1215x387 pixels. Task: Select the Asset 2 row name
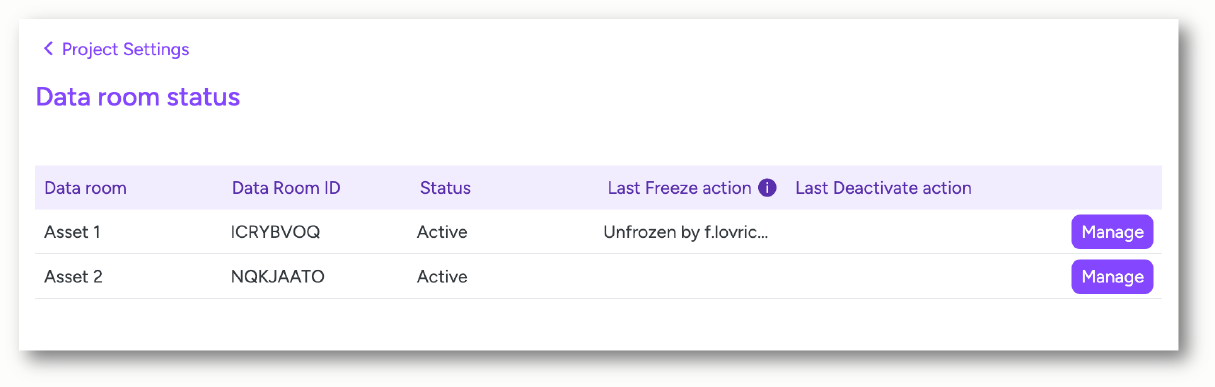pyautogui.click(x=74, y=277)
